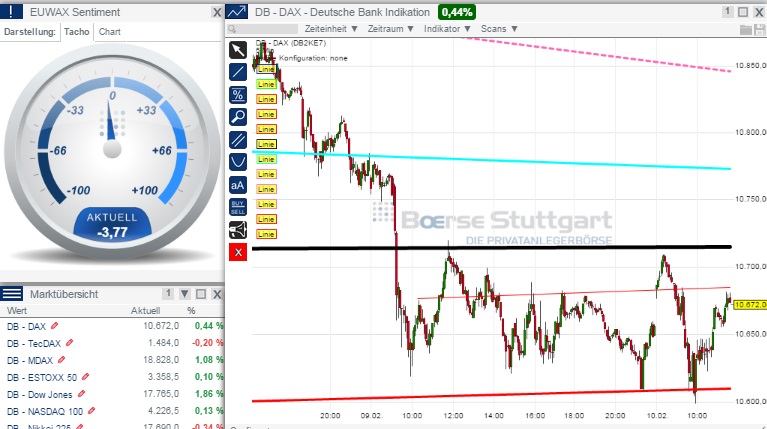Edit DB - TecDAX with pencil icon

point(69,342)
